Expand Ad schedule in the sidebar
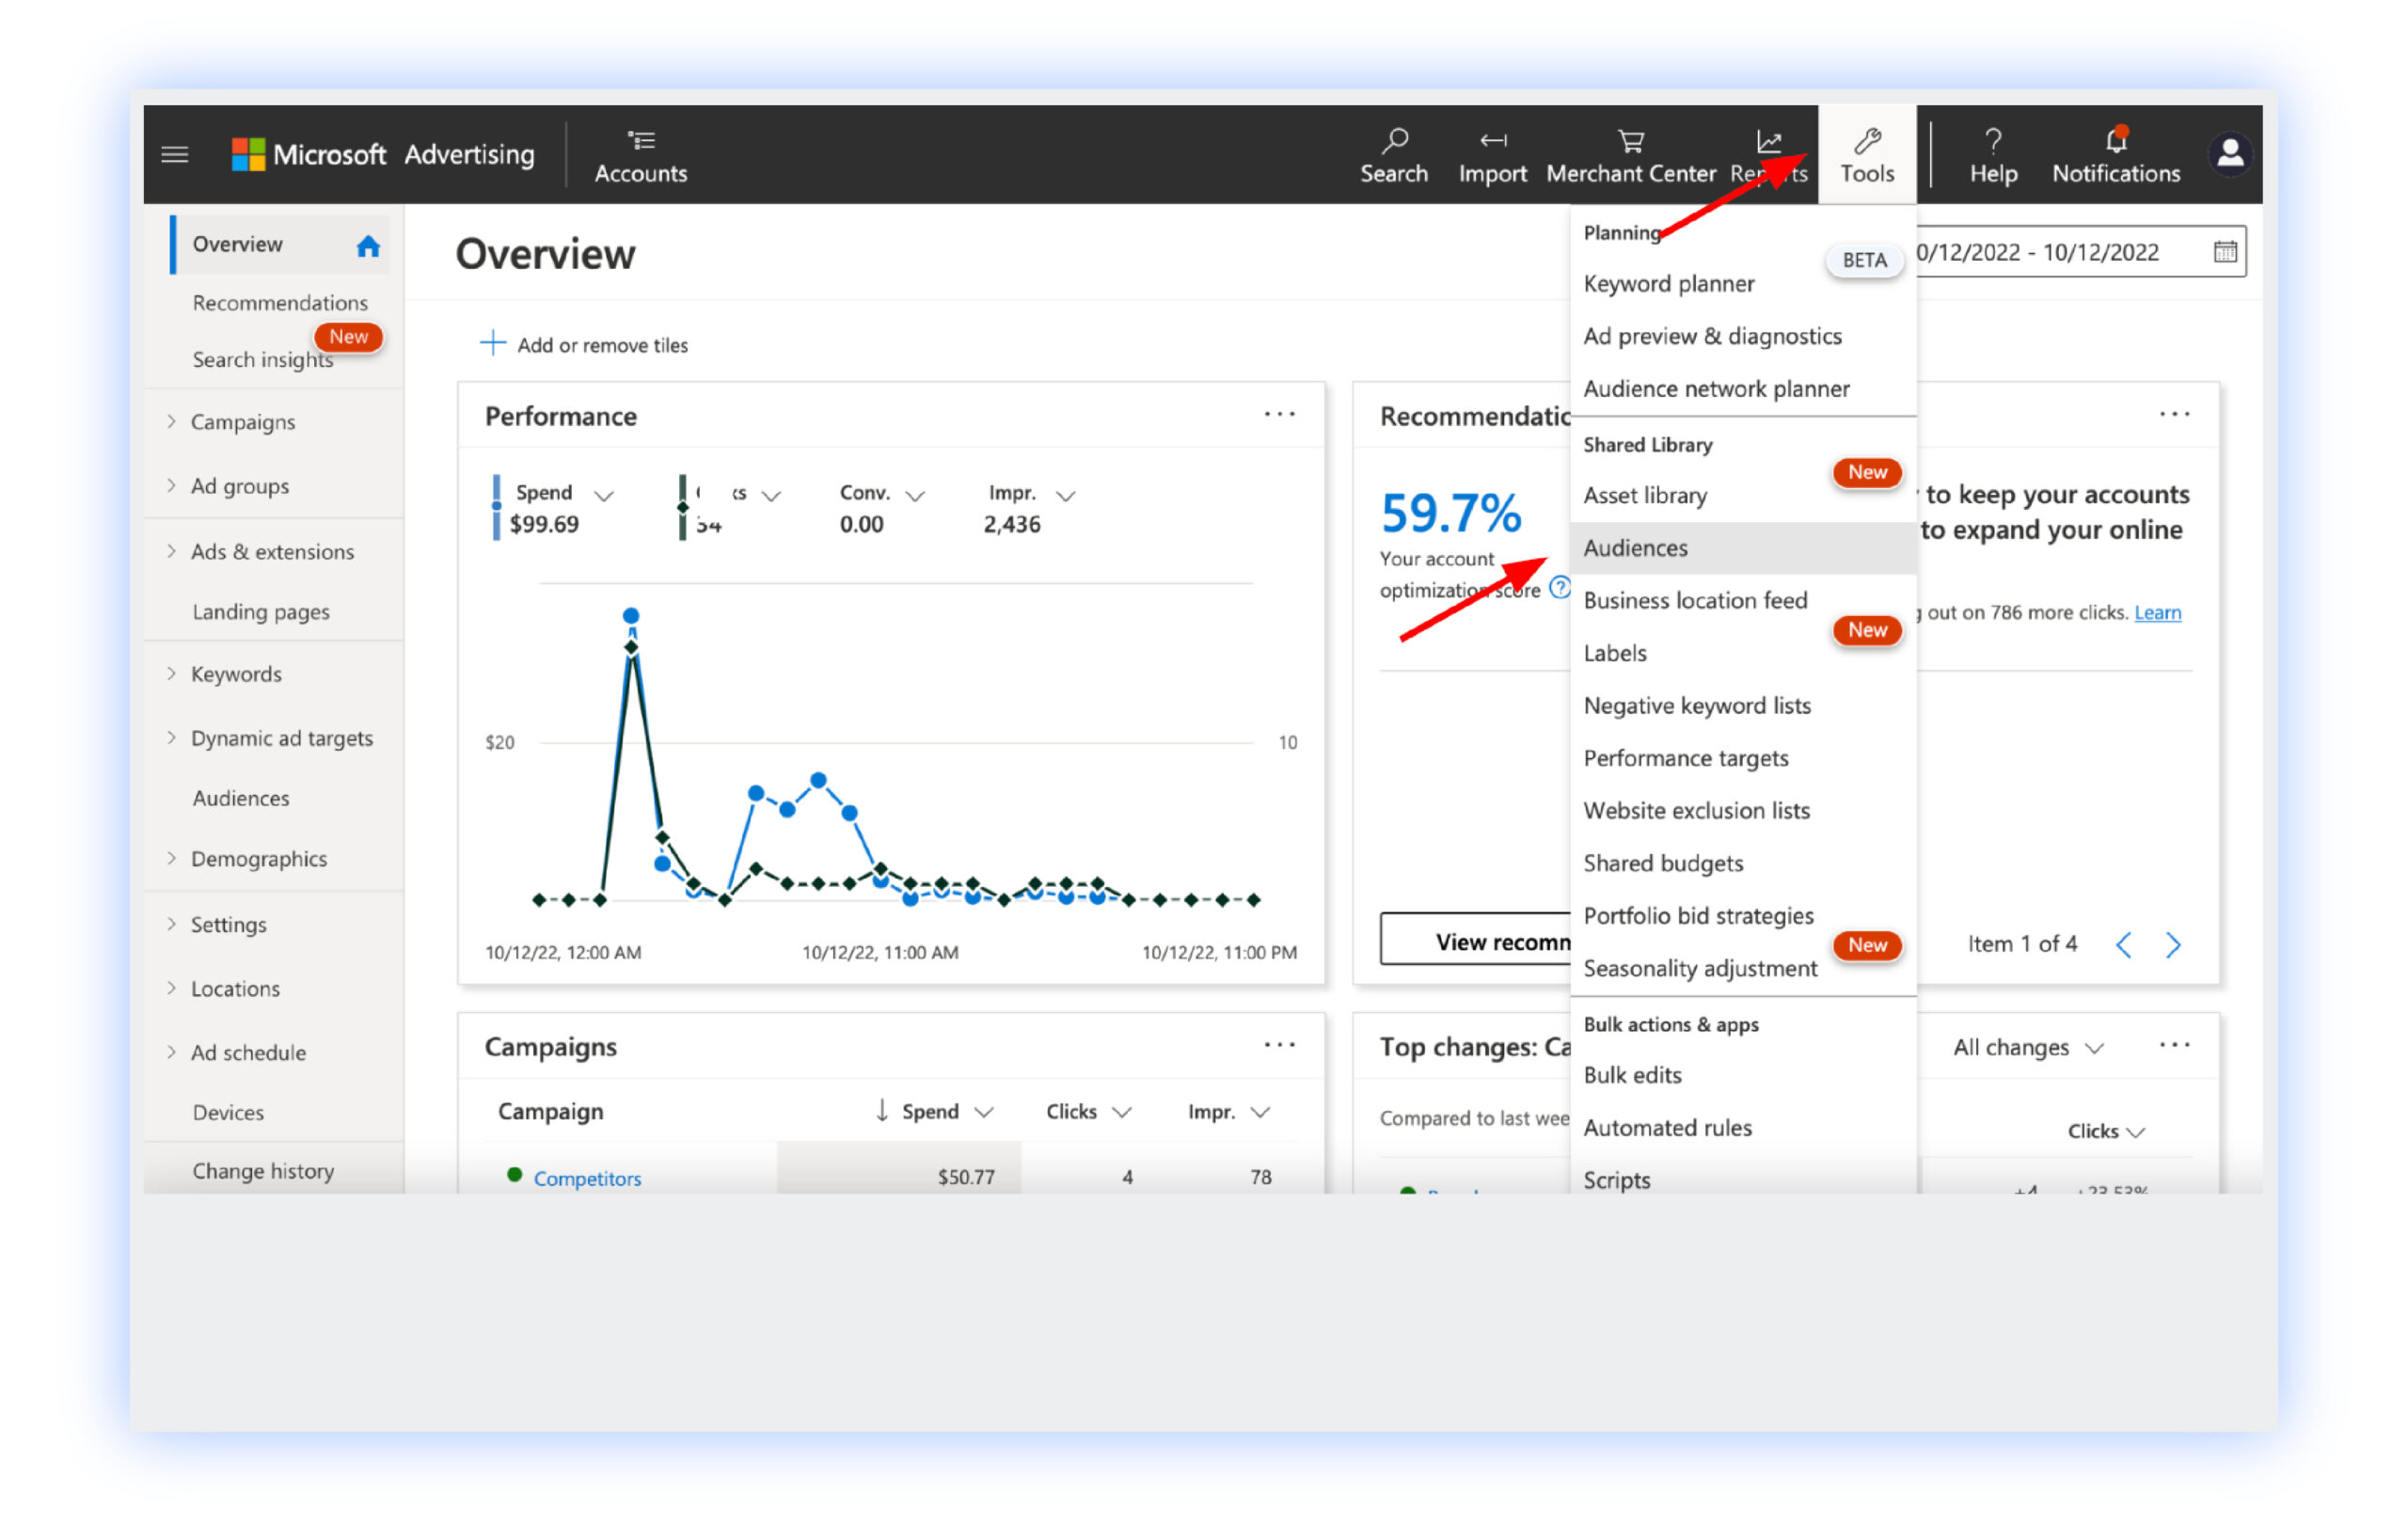 click(x=171, y=1052)
